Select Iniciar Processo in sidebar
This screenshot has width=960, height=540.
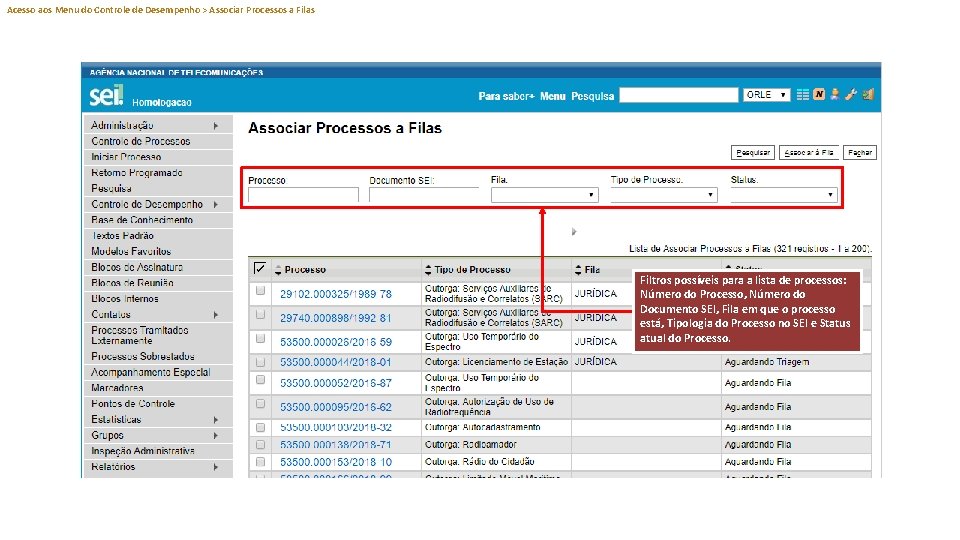pyautogui.click(x=158, y=157)
